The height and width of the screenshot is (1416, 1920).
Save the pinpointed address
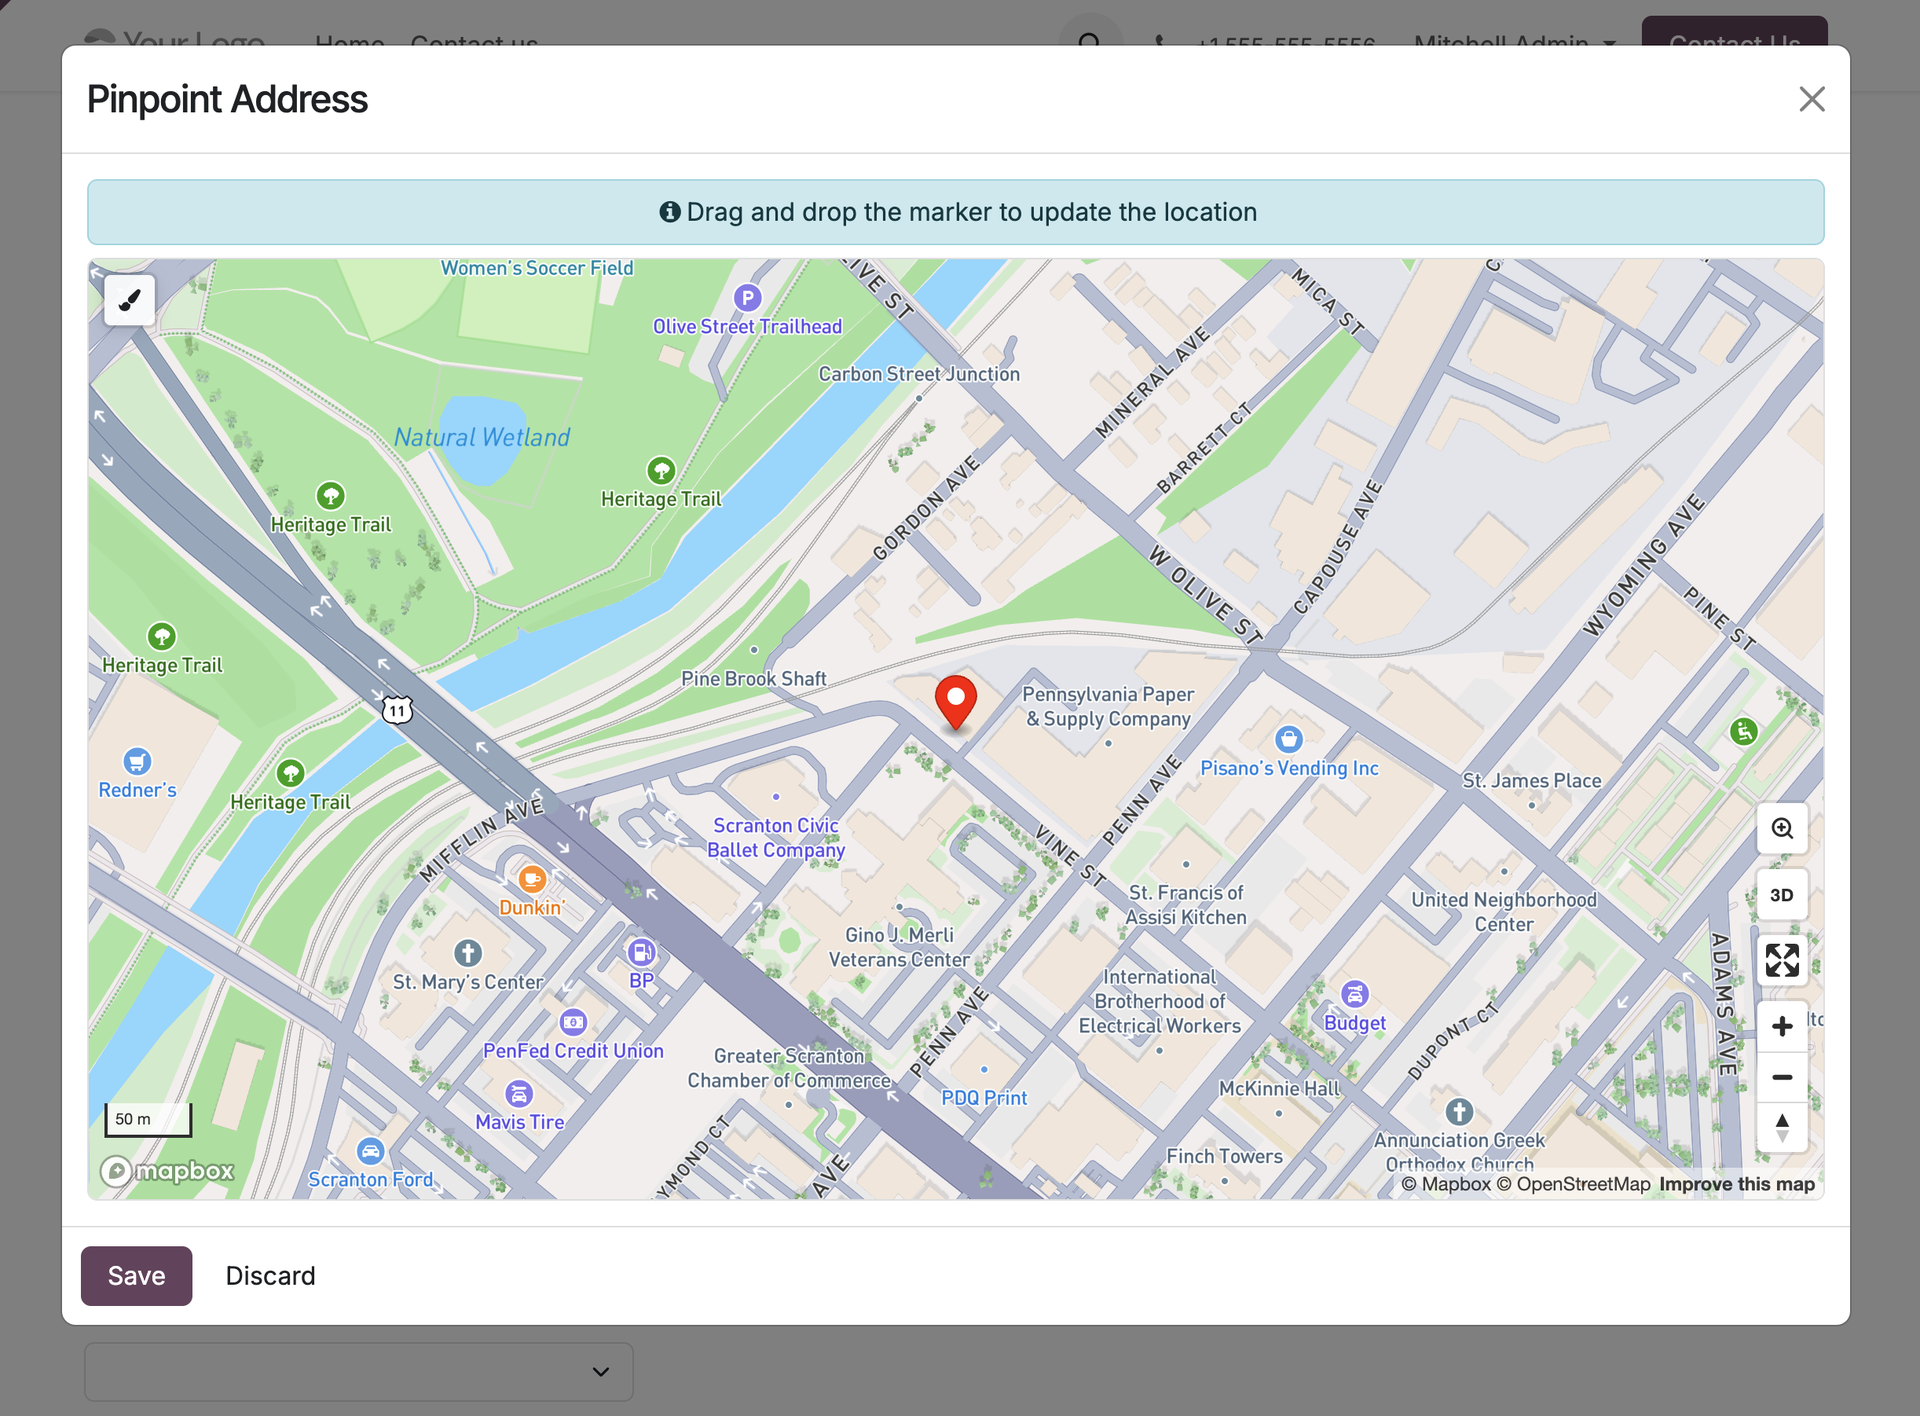tap(137, 1276)
